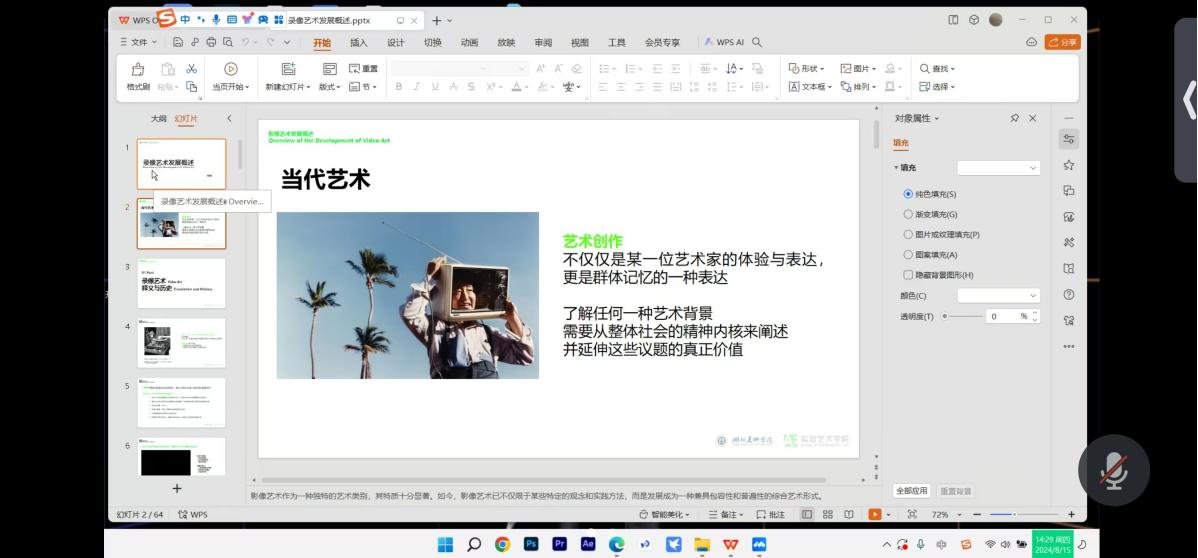The height and width of the screenshot is (558, 1198).
Task: Select Picture or texture fill (图片或纹理填充)
Action: [908, 234]
